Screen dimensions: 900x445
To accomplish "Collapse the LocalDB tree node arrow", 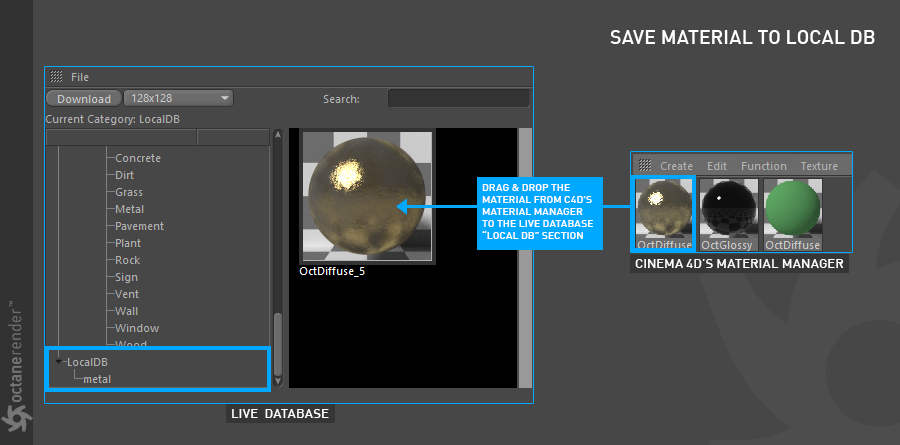I will click(60, 362).
